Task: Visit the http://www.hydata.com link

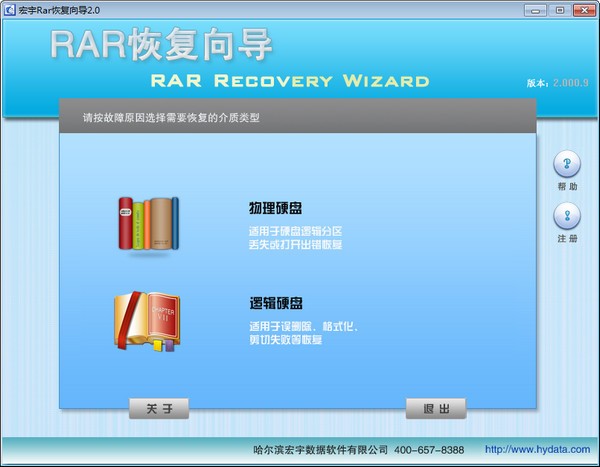Action: coord(537,449)
